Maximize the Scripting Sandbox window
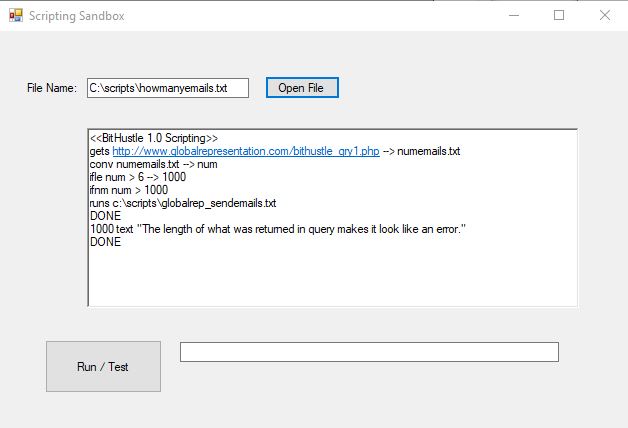Image resolution: width=628 pixels, height=428 pixels. pos(559,15)
